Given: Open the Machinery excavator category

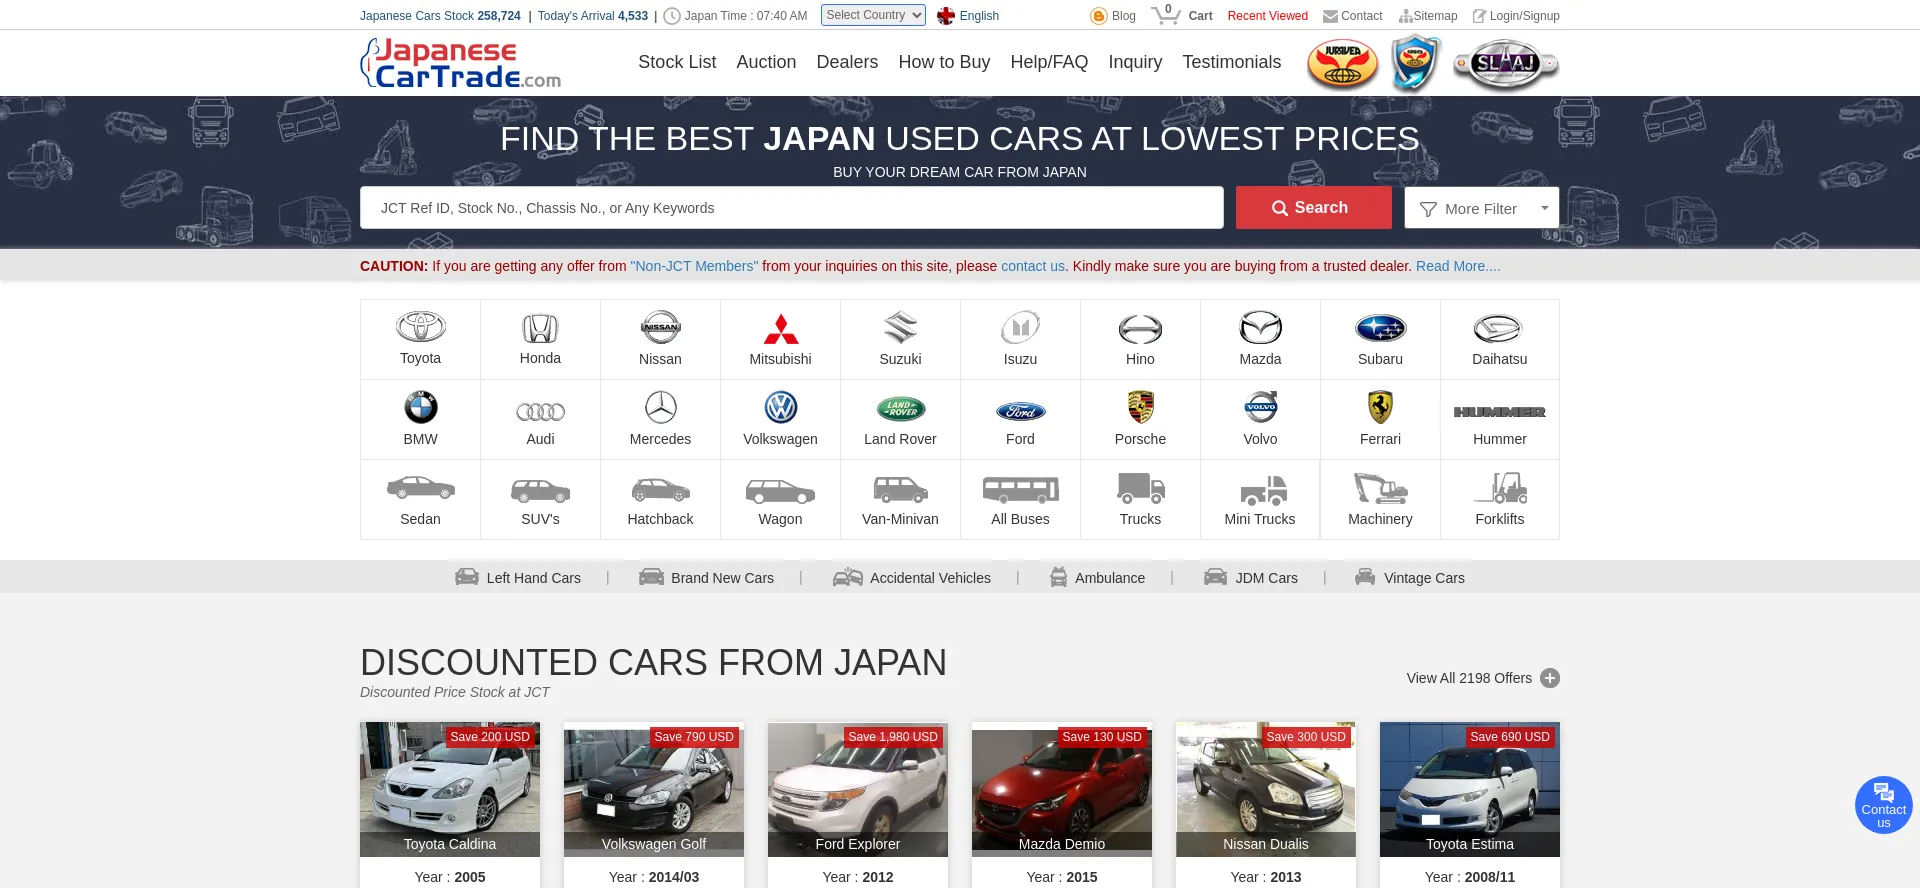Looking at the screenshot, I should pyautogui.click(x=1380, y=489).
